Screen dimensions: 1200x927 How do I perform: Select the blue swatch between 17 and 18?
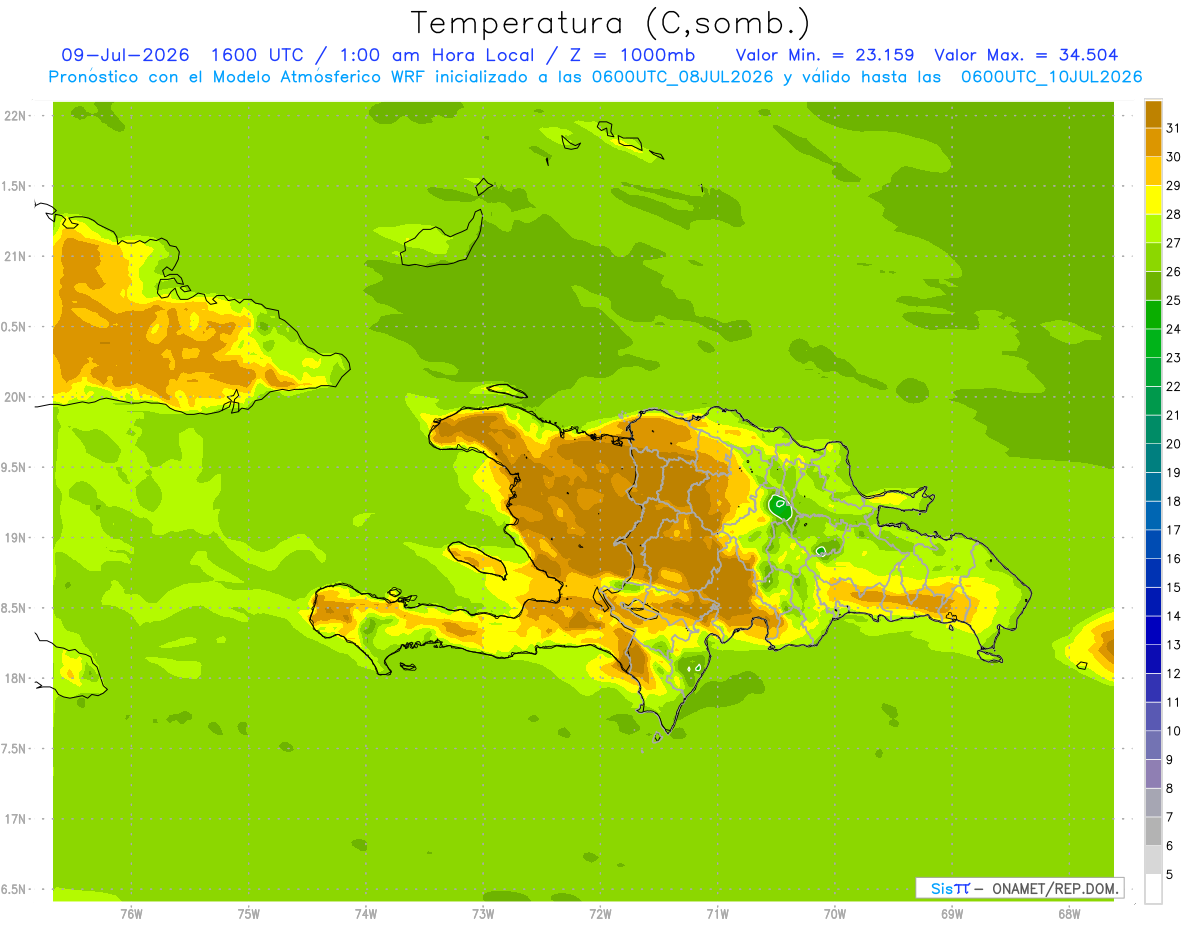[x=1153, y=516]
